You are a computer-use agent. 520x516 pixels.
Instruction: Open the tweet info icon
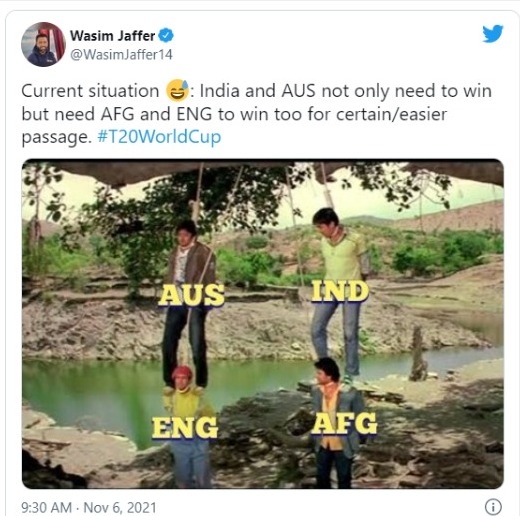[493, 507]
